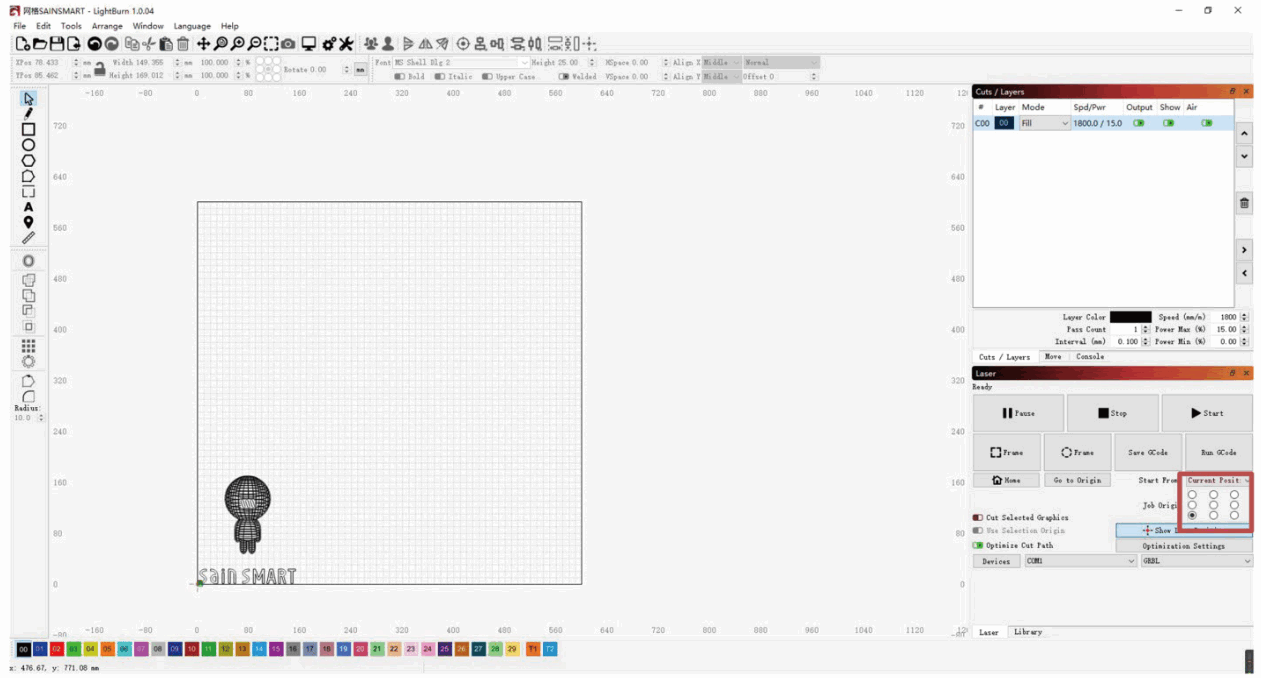Screen dimensions: 1261x678
Task: Select the center Job Origin radio button
Action: coord(1213,505)
